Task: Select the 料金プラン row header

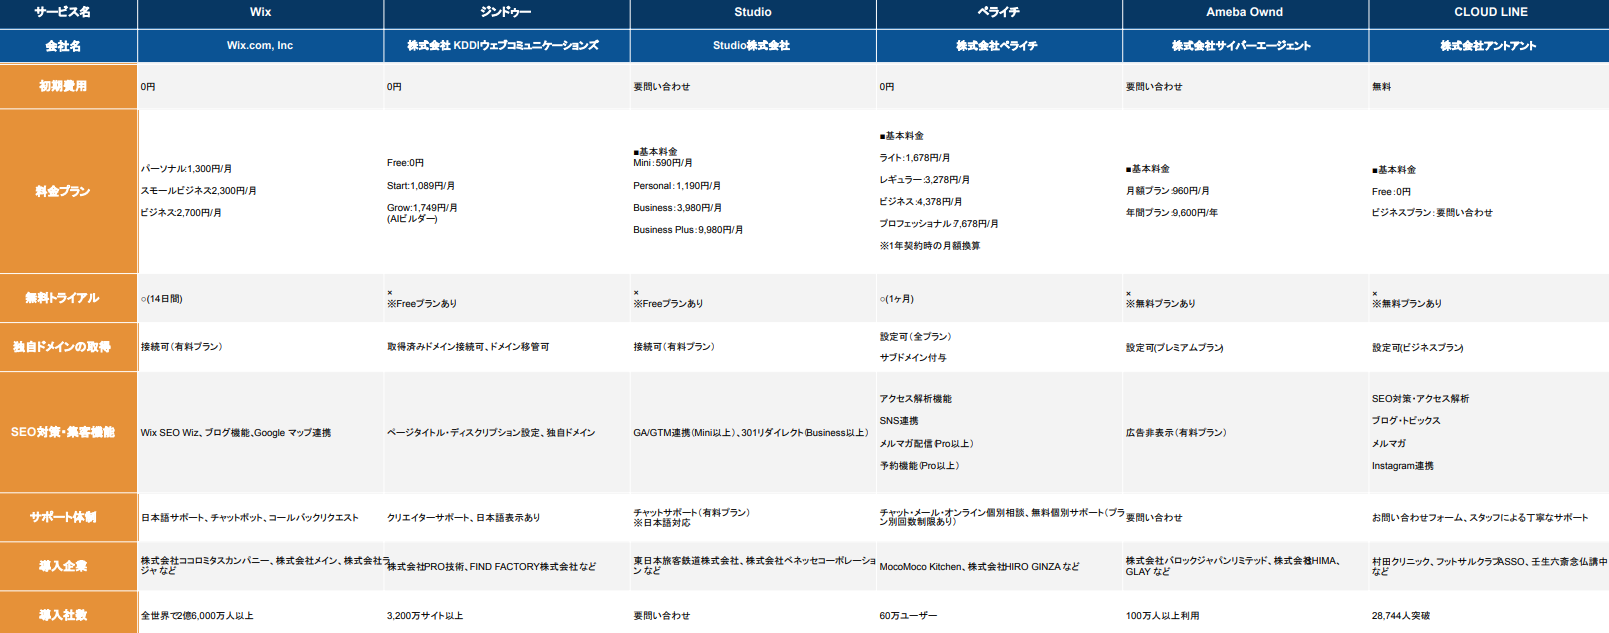Action: pyautogui.click(x=64, y=191)
